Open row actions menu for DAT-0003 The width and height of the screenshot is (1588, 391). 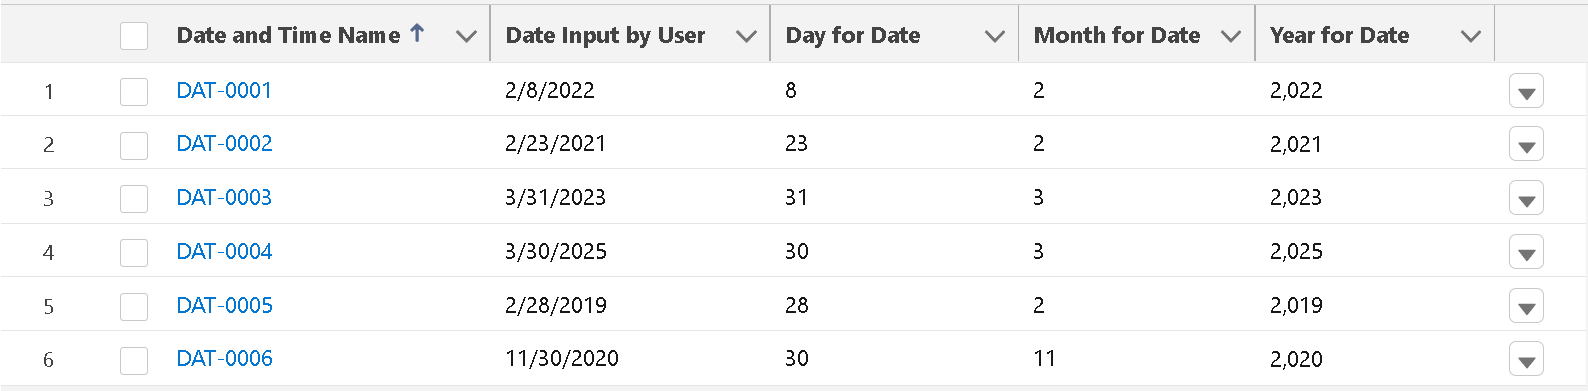1526,198
